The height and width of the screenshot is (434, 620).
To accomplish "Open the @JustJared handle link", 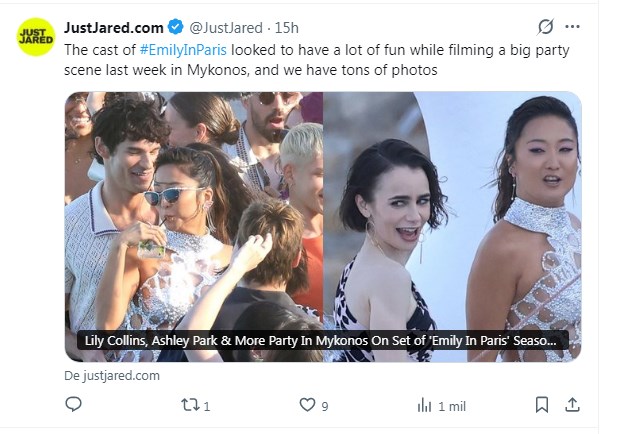I will 226,28.
